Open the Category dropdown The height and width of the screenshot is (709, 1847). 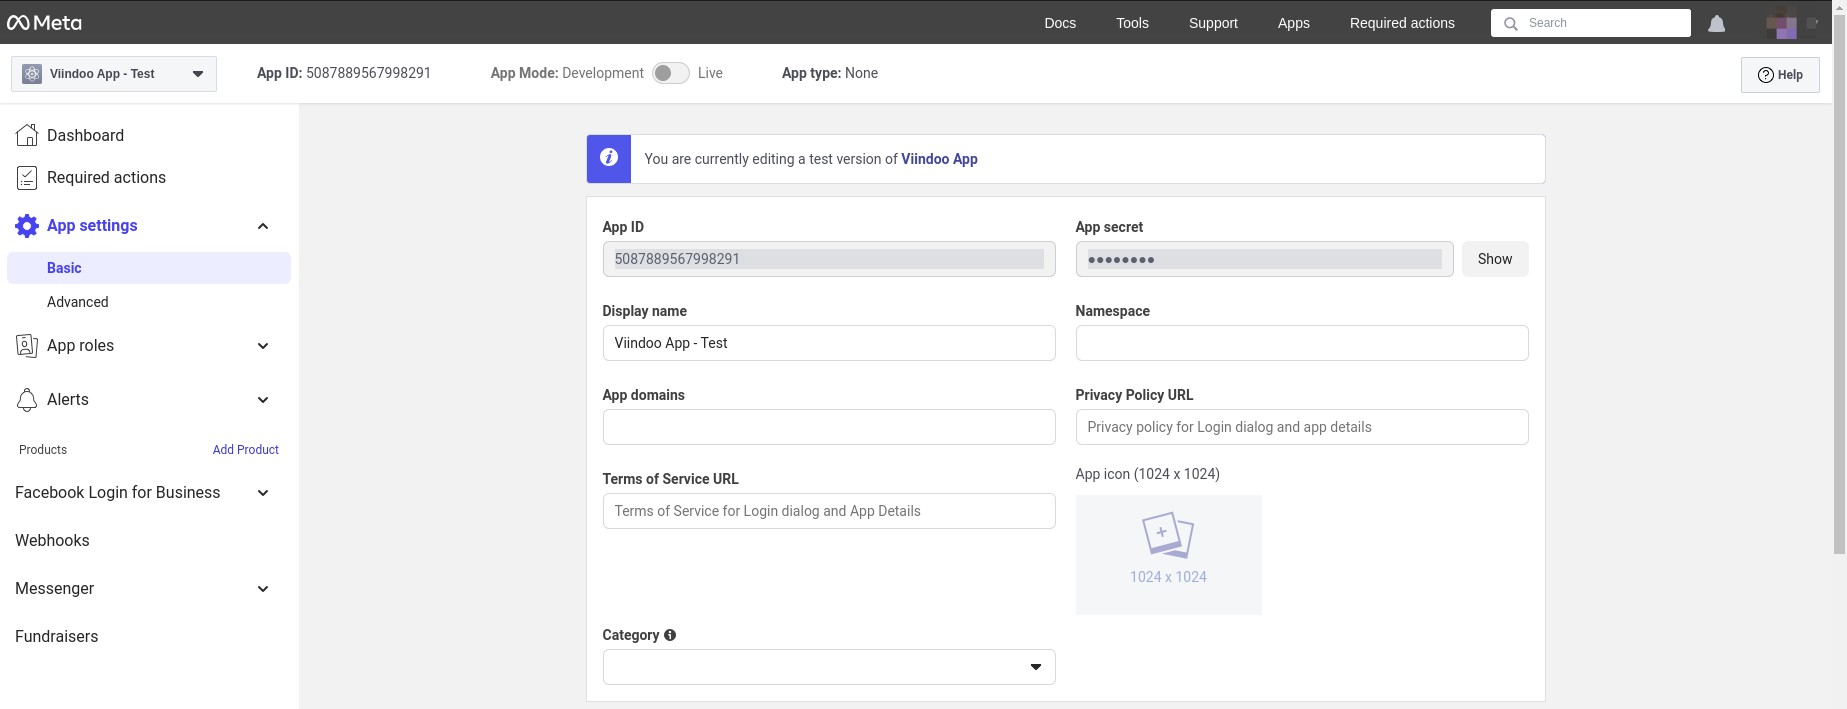(x=829, y=667)
